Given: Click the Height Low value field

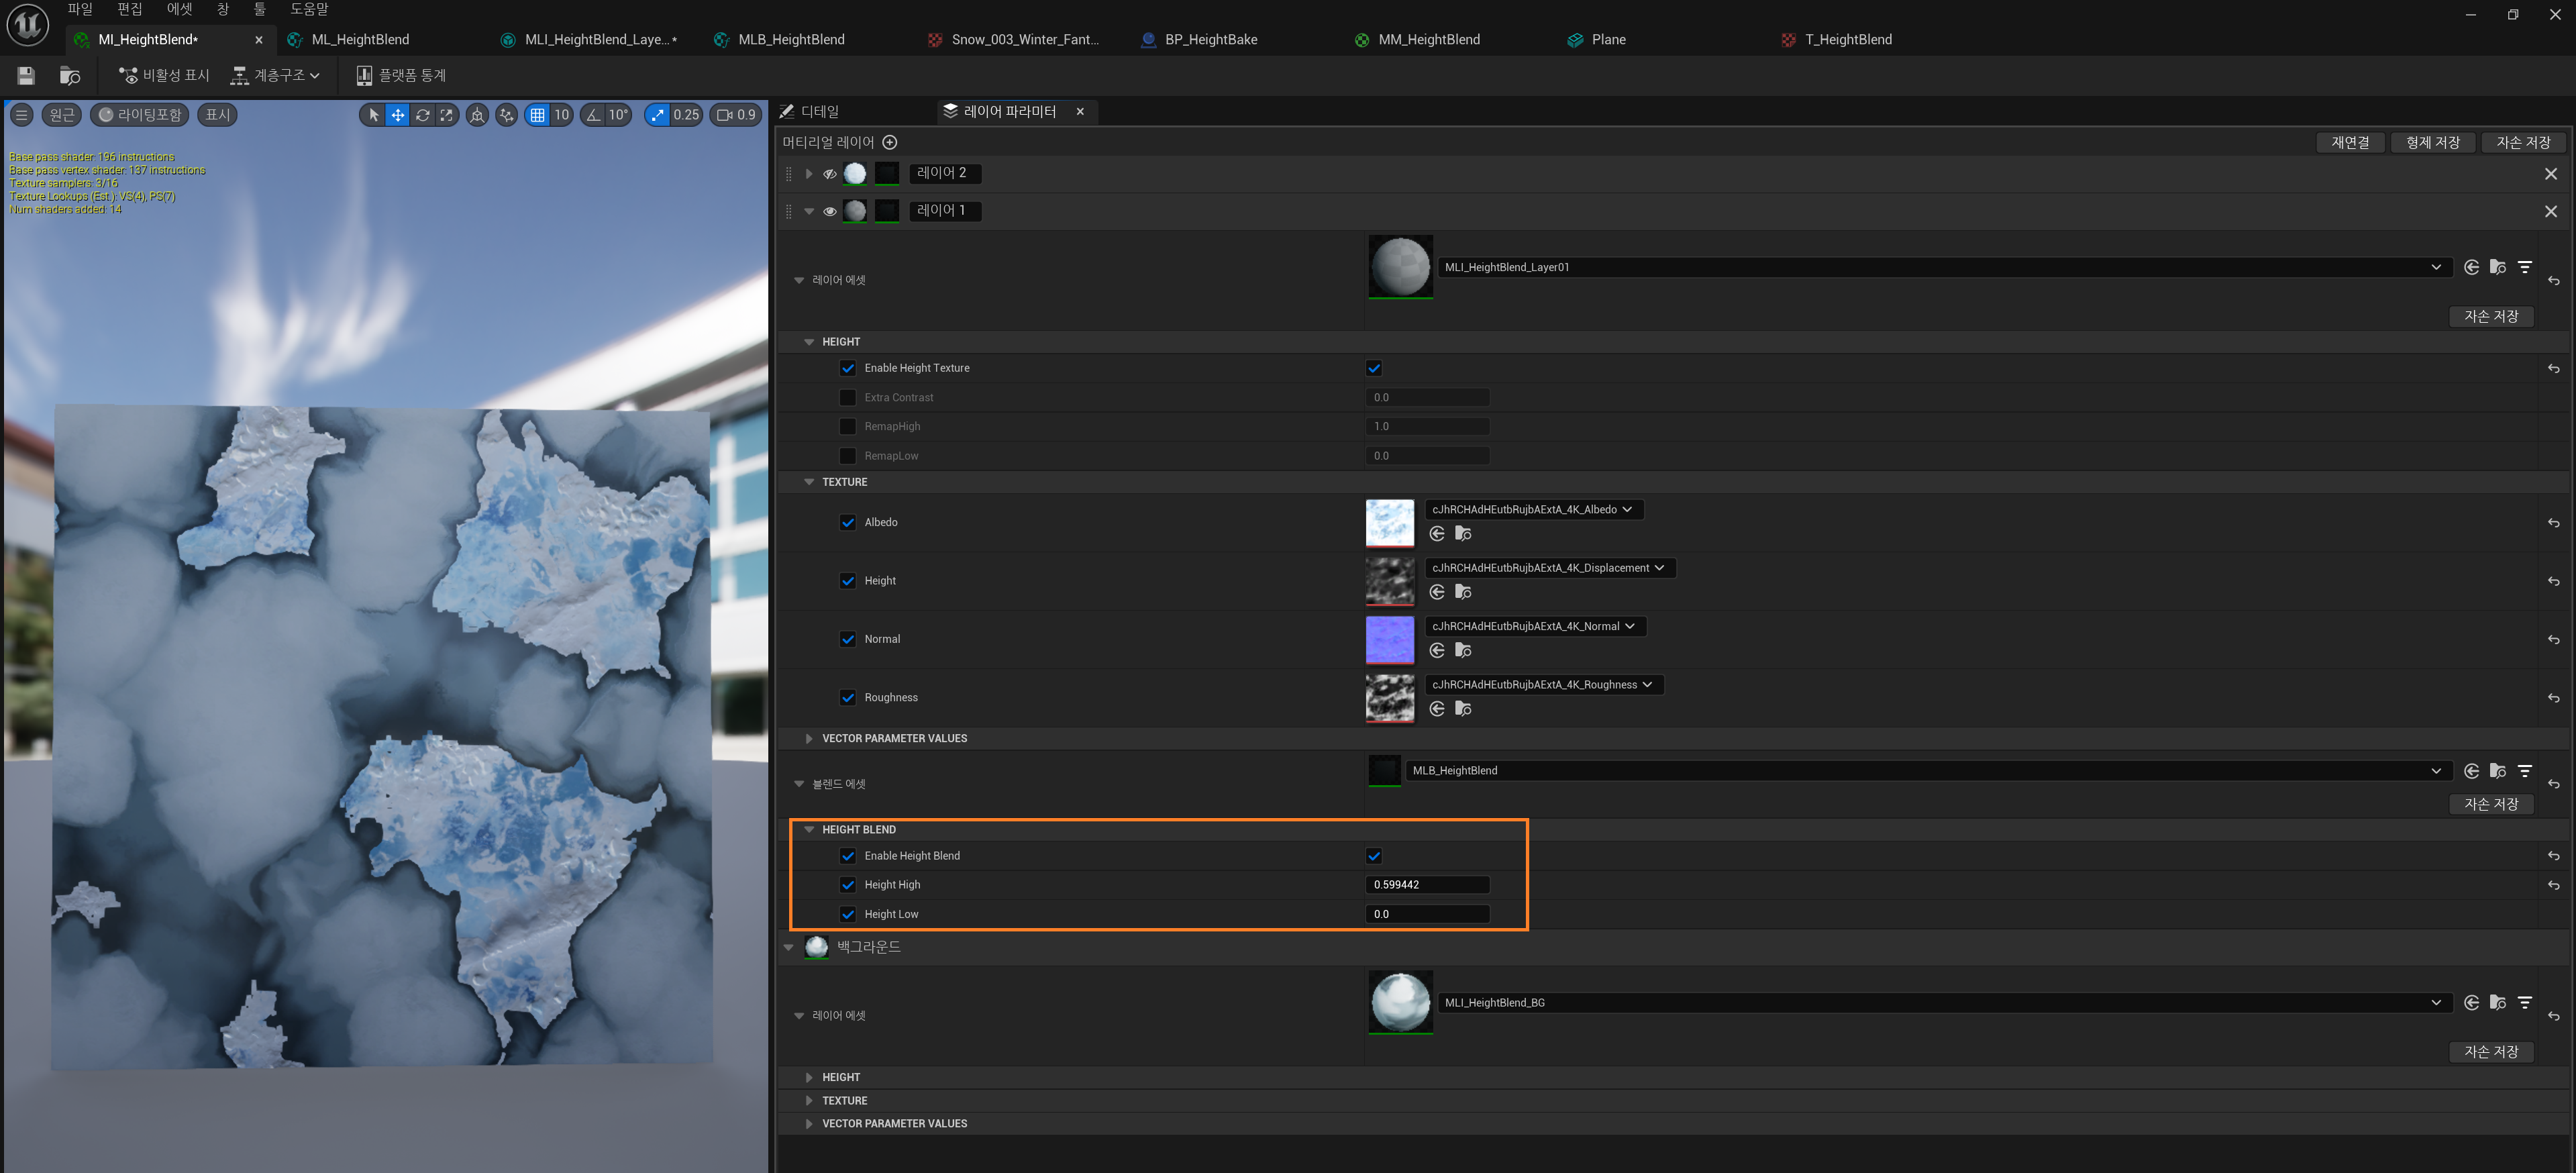Looking at the screenshot, I should (x=1426, y=914).
